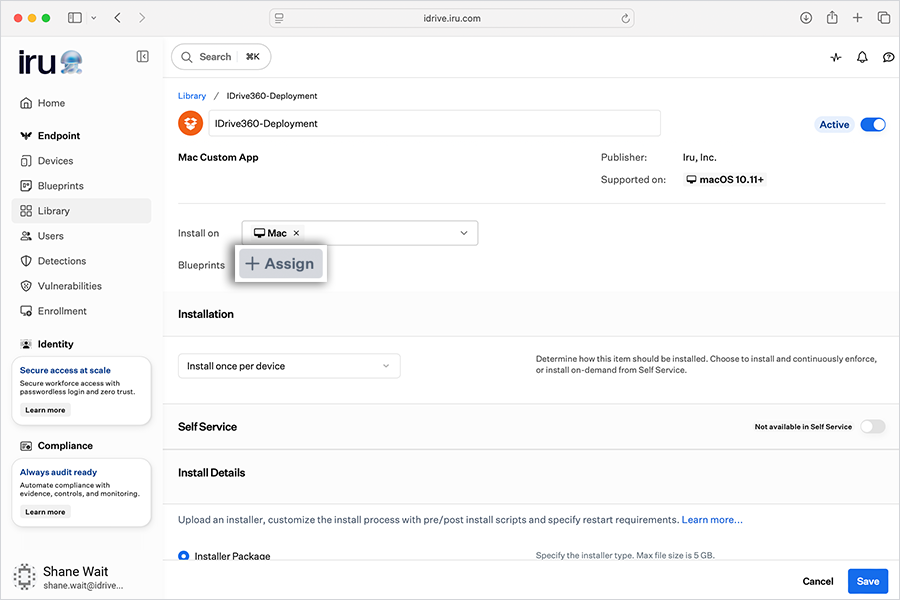Click Learn more under Always audit ready

[45, 512]
